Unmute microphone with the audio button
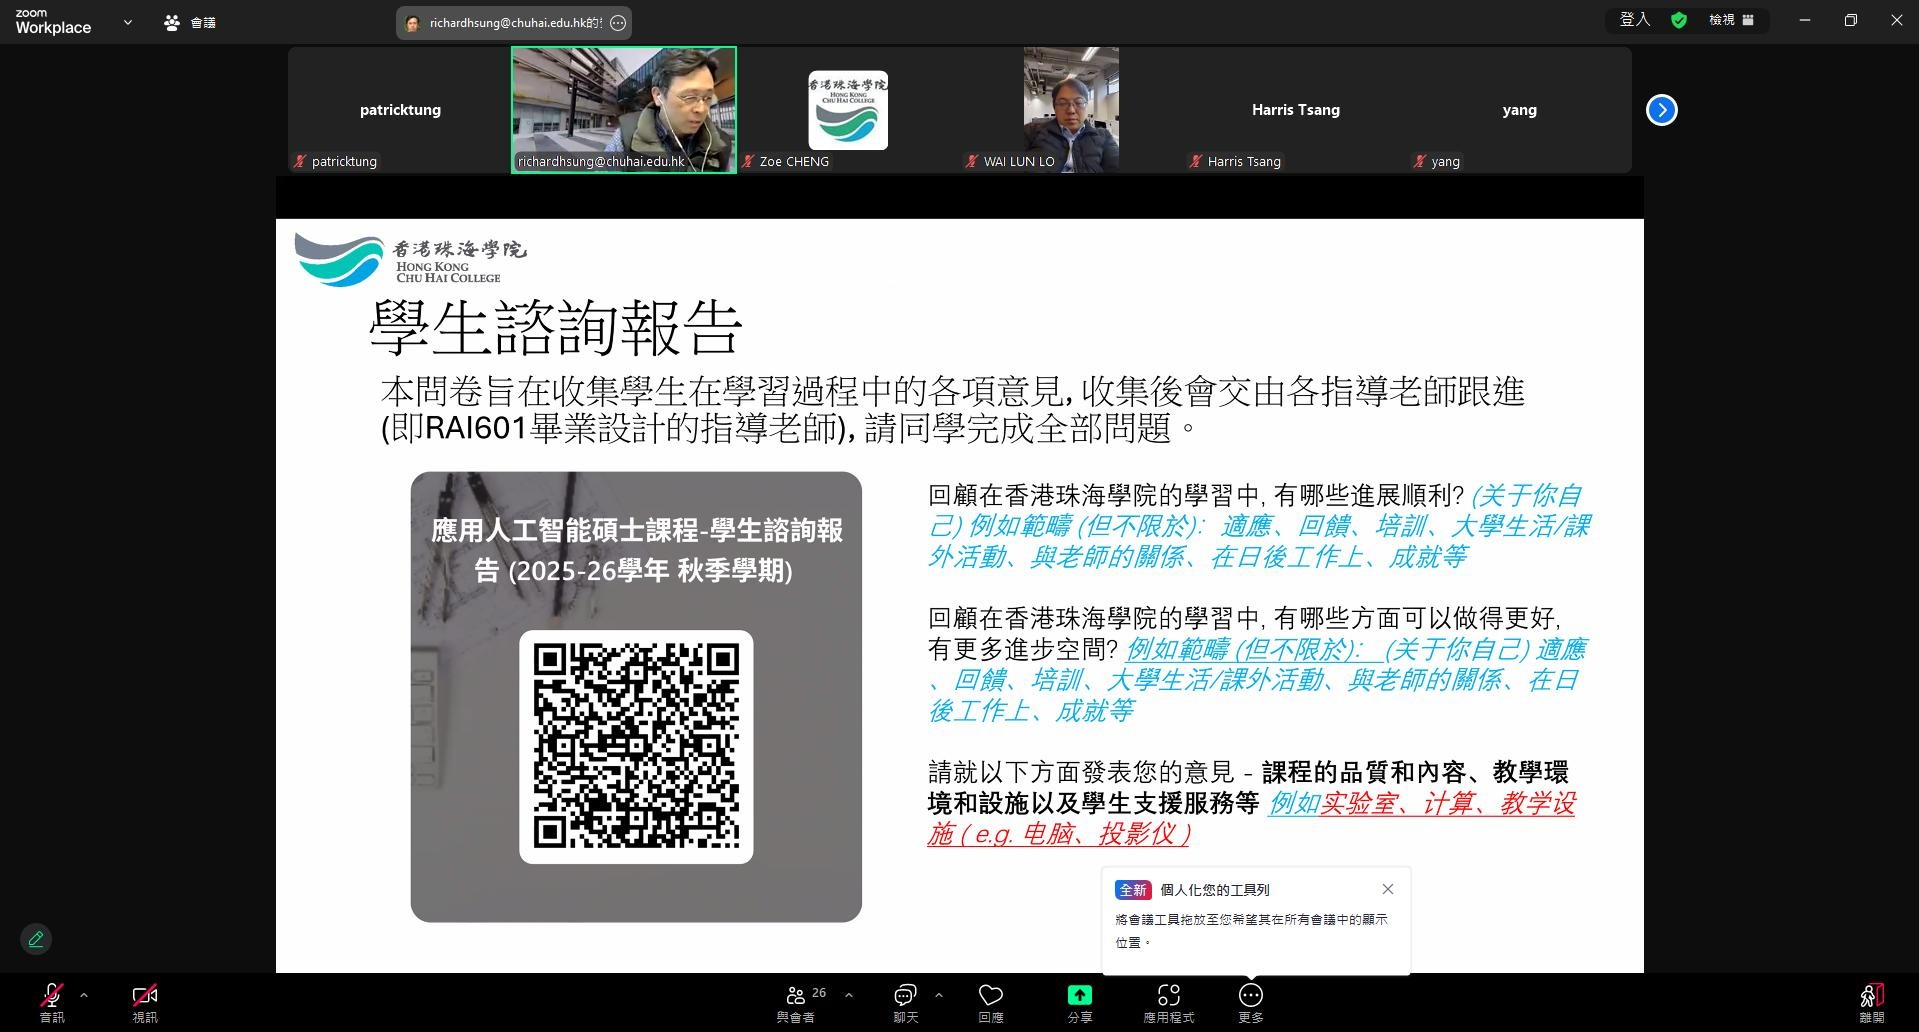 [x=52, y=1001]
